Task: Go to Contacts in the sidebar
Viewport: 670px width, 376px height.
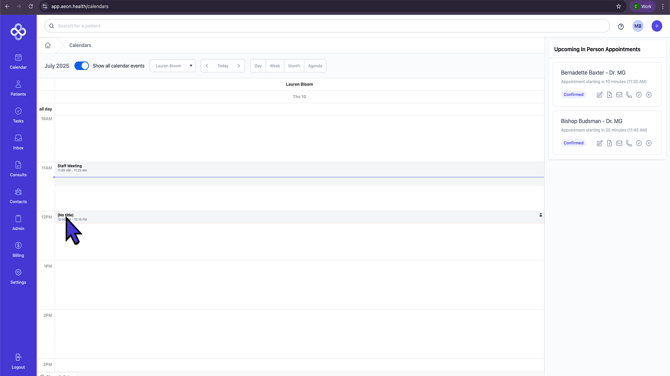Action: point(18,196)
